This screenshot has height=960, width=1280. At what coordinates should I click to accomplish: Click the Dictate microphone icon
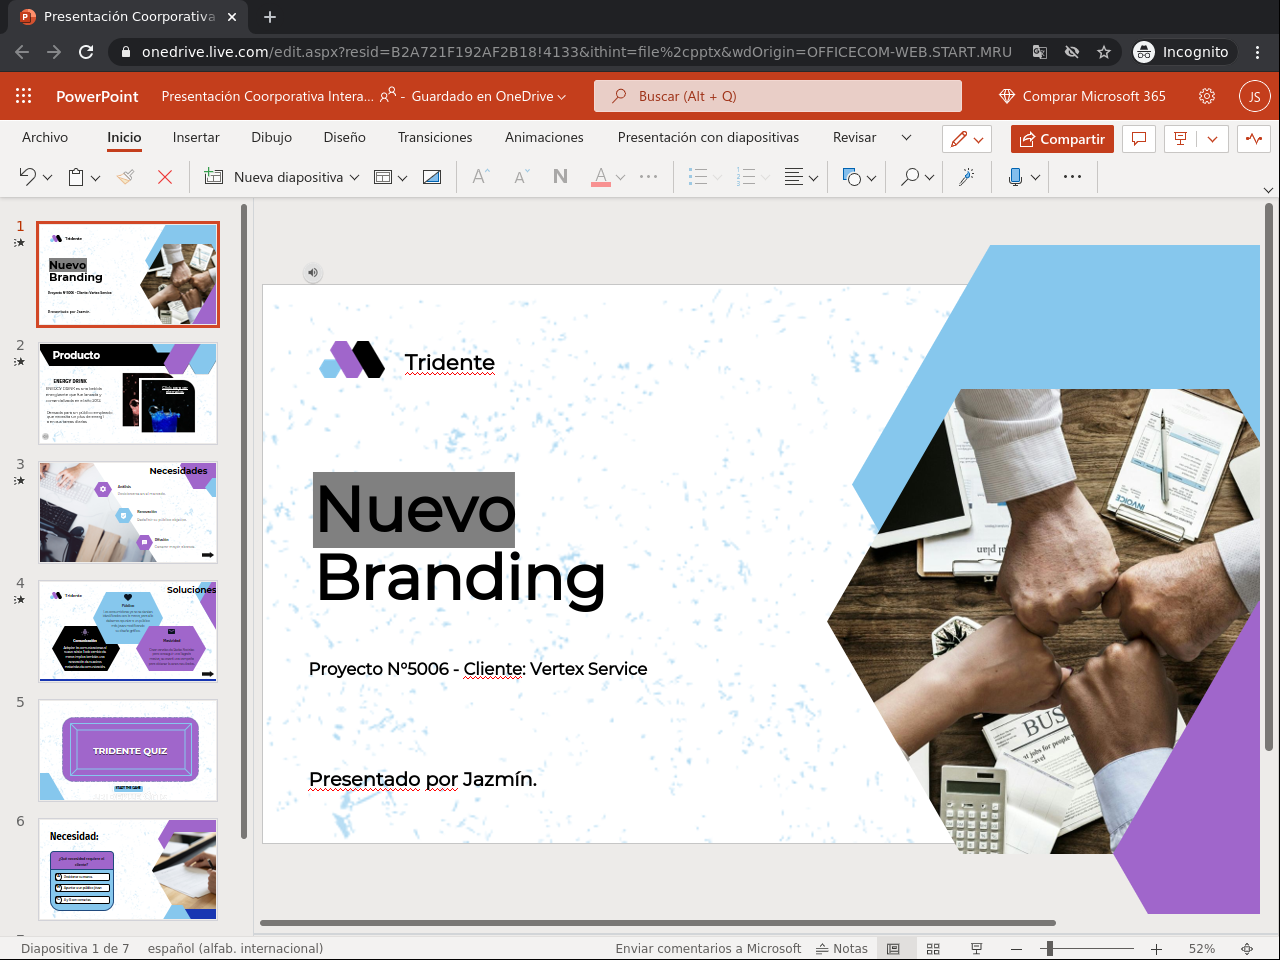point(1015,177)
